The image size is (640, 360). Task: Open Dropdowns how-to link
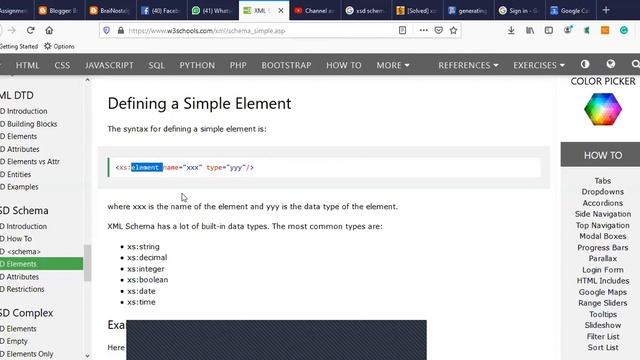pyautogui.click(x=602, y=191)
